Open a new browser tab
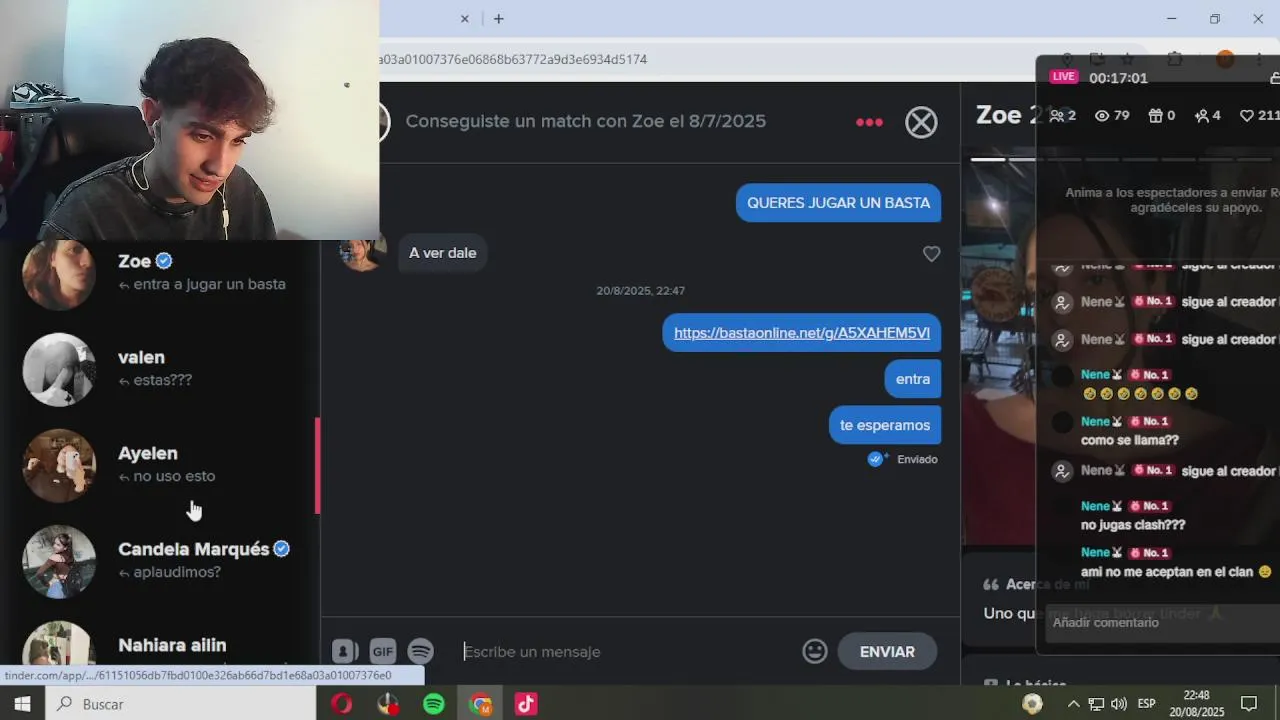 click(x=498, y=19)
